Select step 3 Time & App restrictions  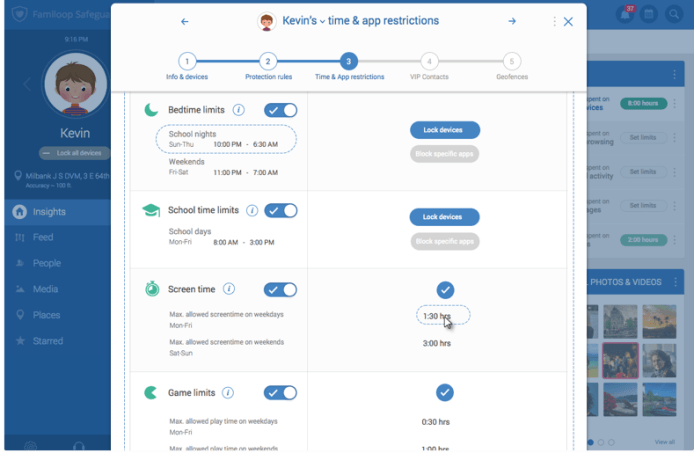(349, 62)
